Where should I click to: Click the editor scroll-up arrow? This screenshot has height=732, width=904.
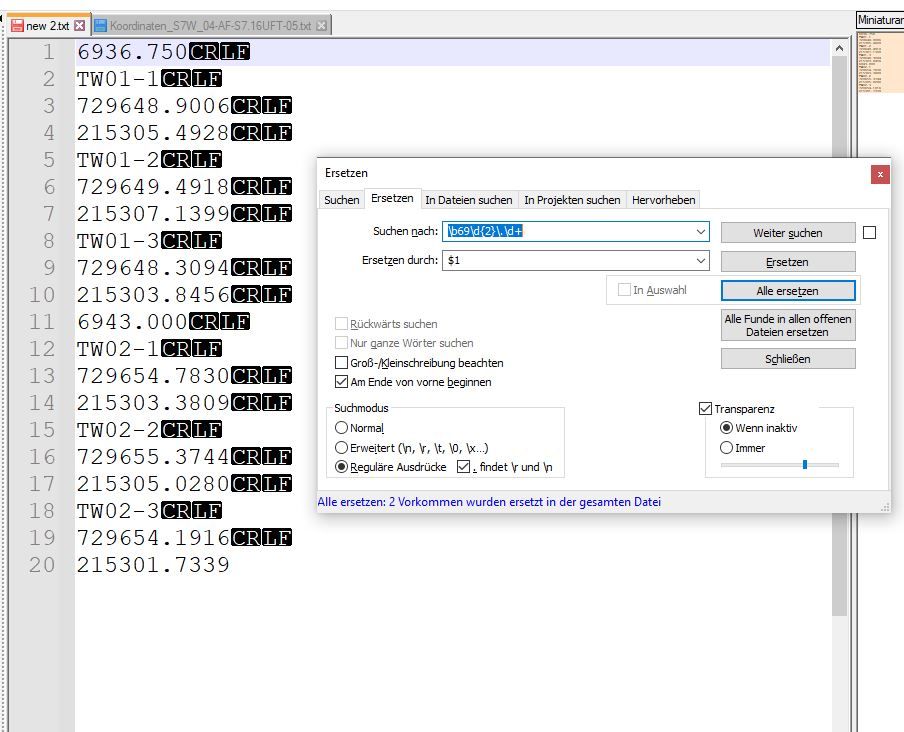(x=839, y=49)
